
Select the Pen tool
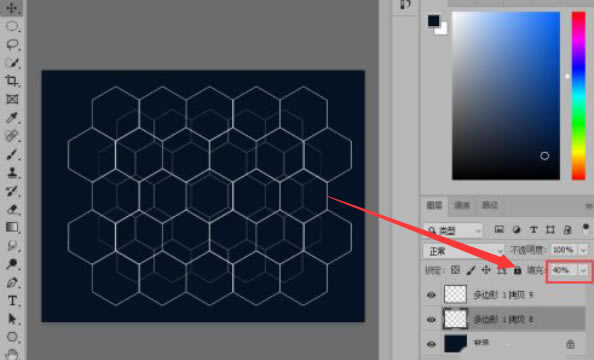pyautogui.click(x=12, y=282)
